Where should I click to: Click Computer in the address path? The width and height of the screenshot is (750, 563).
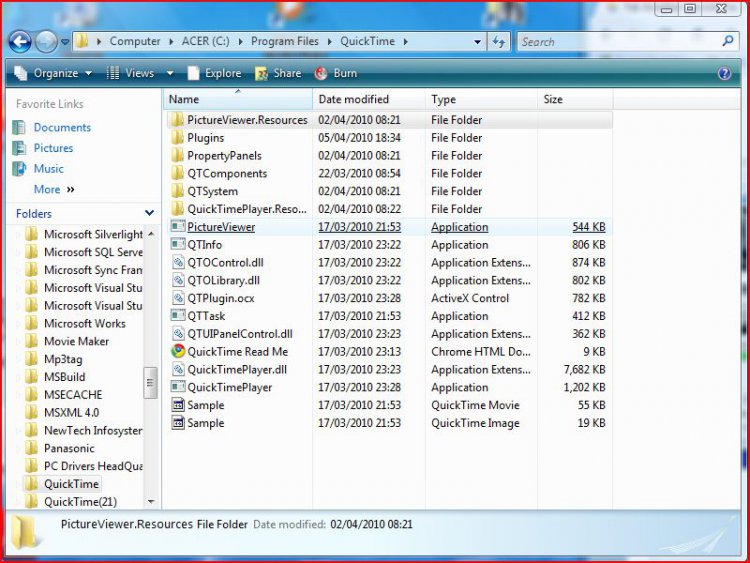(x=135, y=42)
